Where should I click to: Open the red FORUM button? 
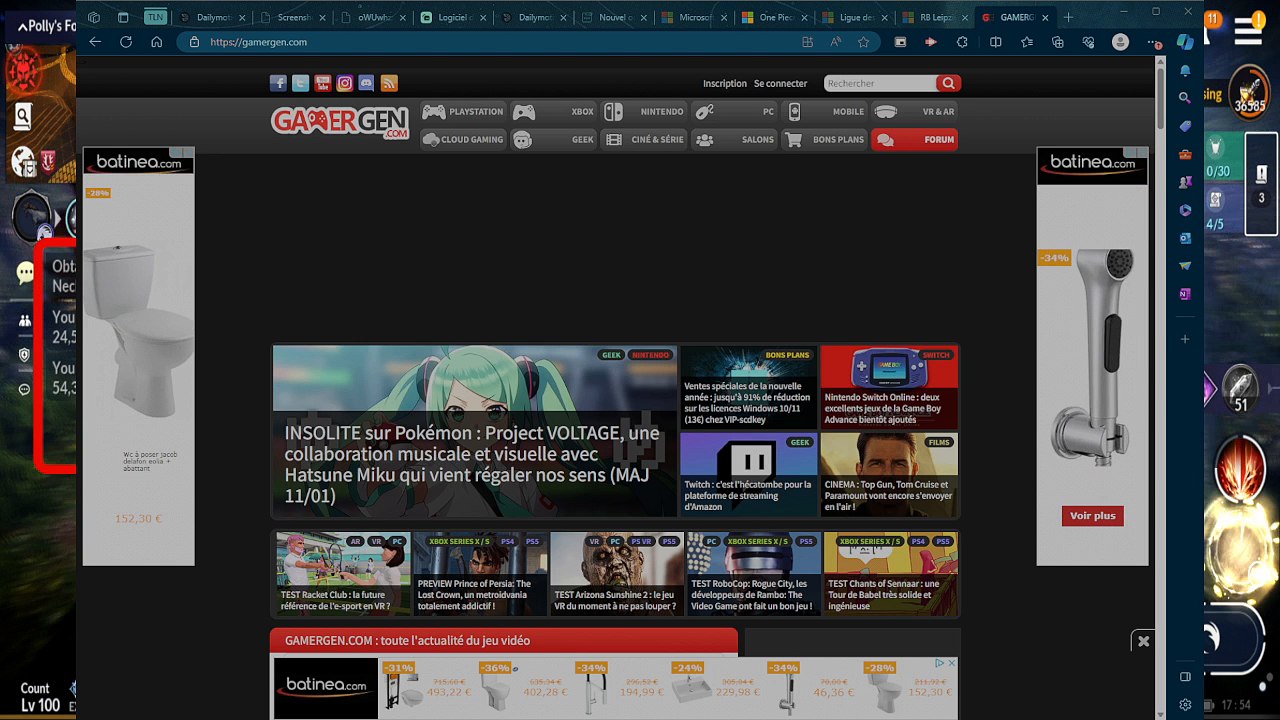[915, 140]
